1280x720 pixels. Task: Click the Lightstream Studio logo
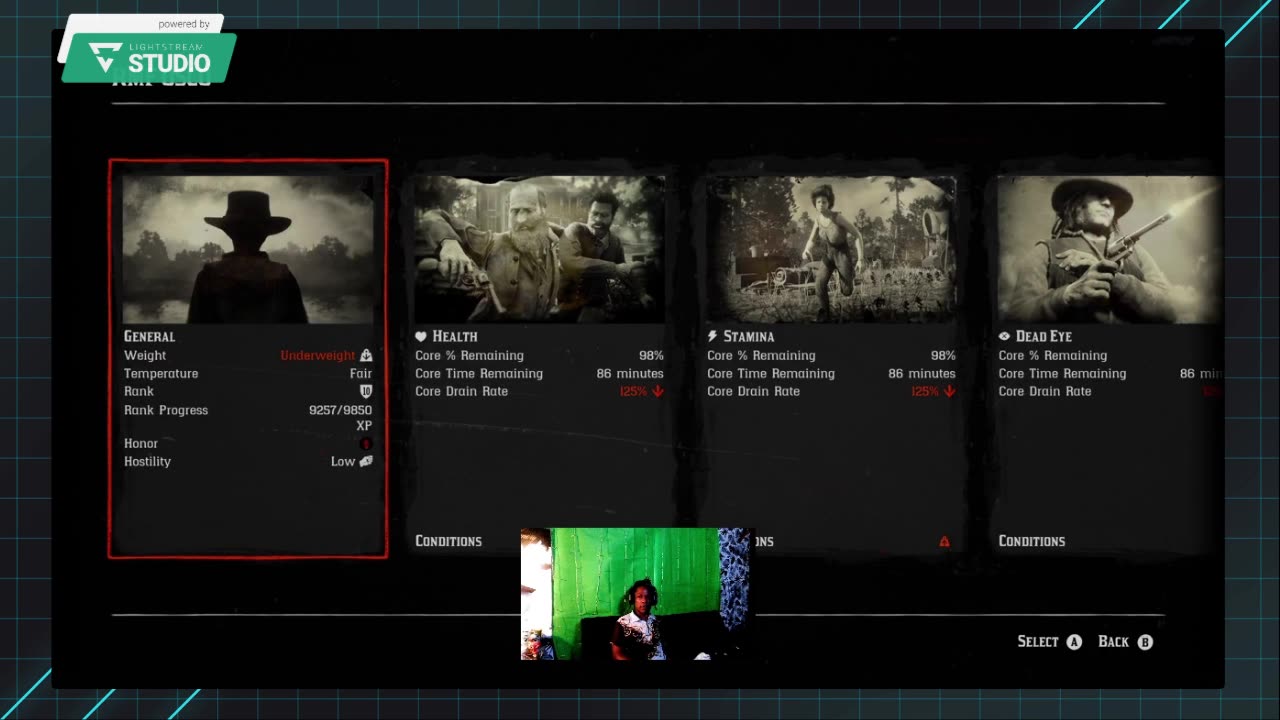[x=150, y=56]
